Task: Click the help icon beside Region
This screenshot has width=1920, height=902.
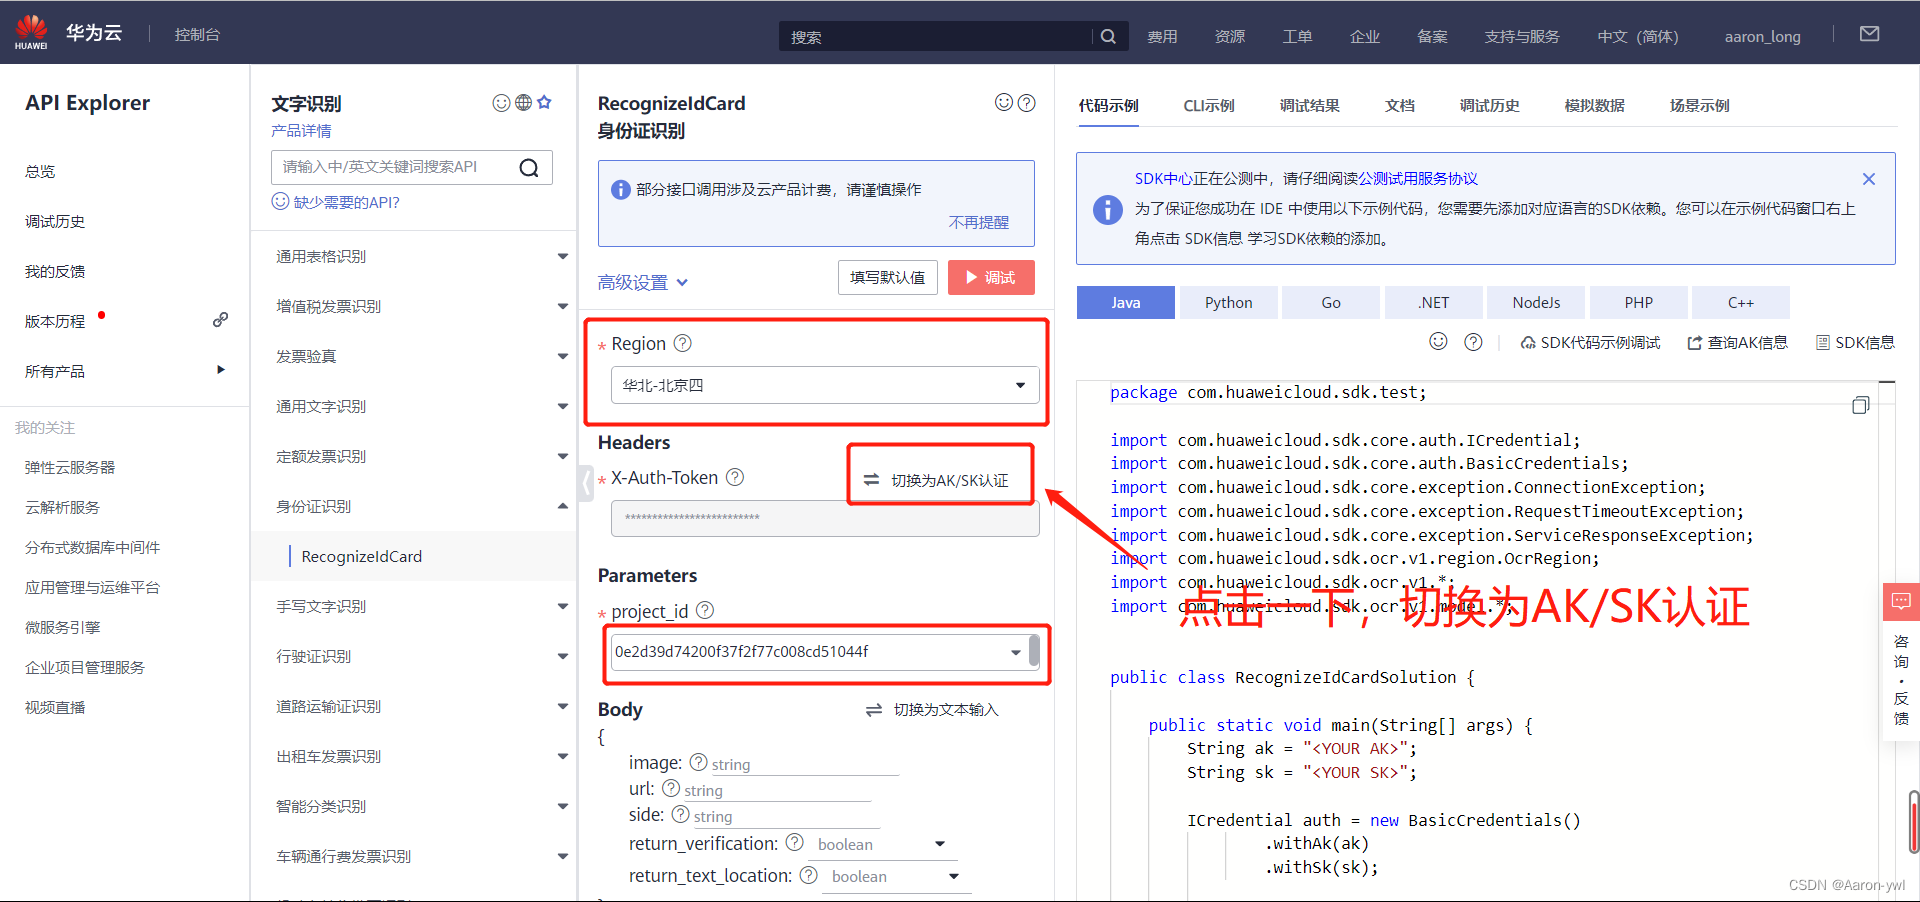Action: pos(682,343)
